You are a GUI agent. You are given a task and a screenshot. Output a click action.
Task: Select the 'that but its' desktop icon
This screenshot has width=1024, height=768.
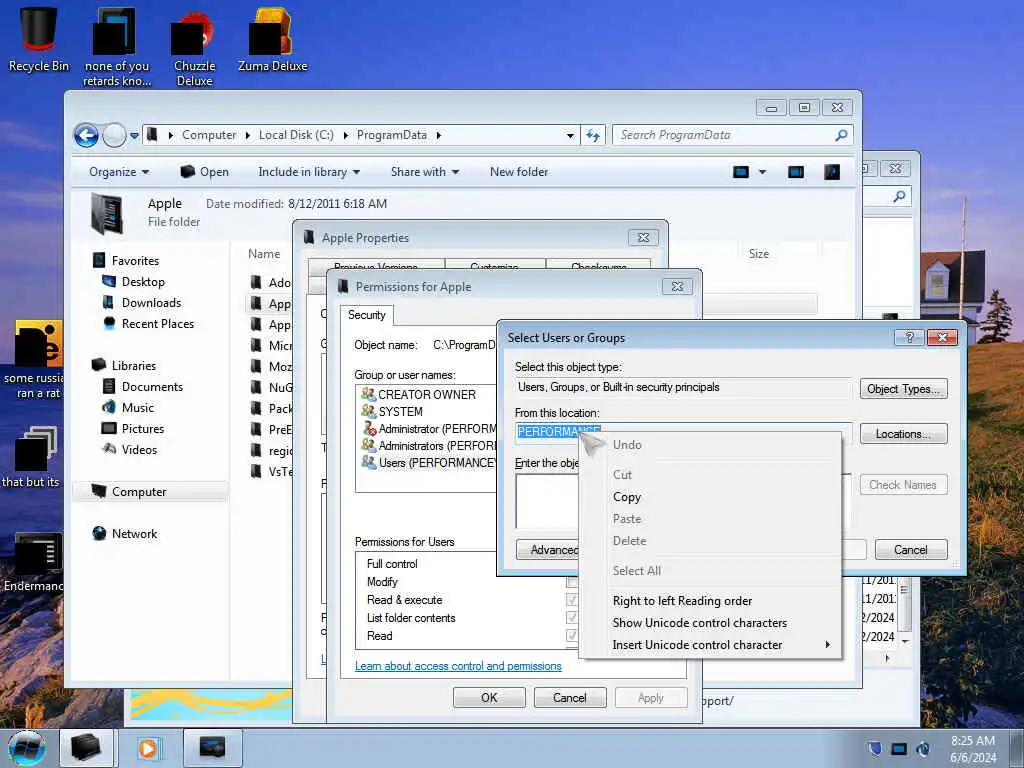(x=33, y=457)
